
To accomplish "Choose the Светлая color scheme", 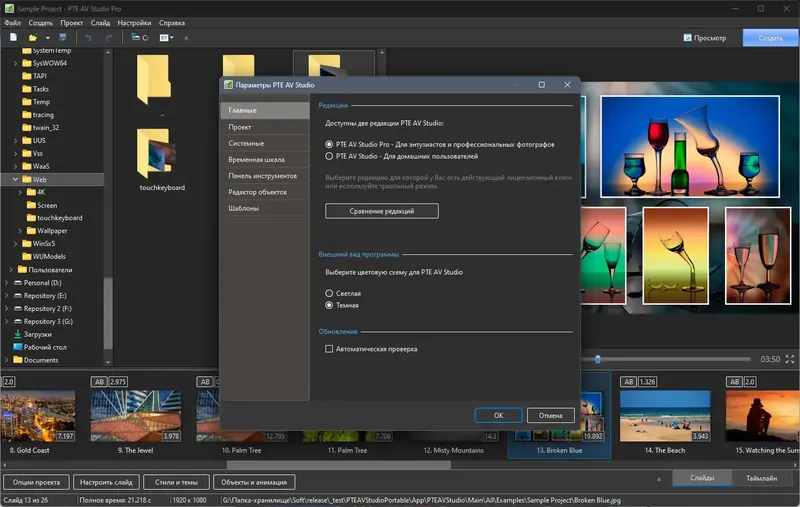I will pos(329,293).
